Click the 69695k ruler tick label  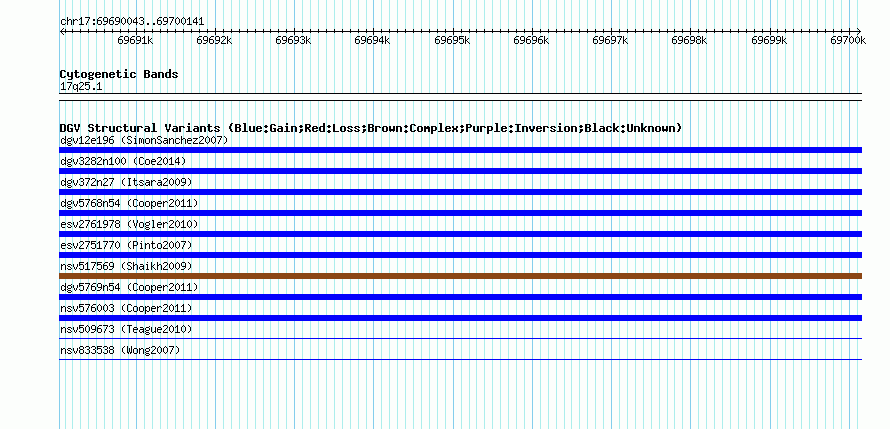pos(452,40)
